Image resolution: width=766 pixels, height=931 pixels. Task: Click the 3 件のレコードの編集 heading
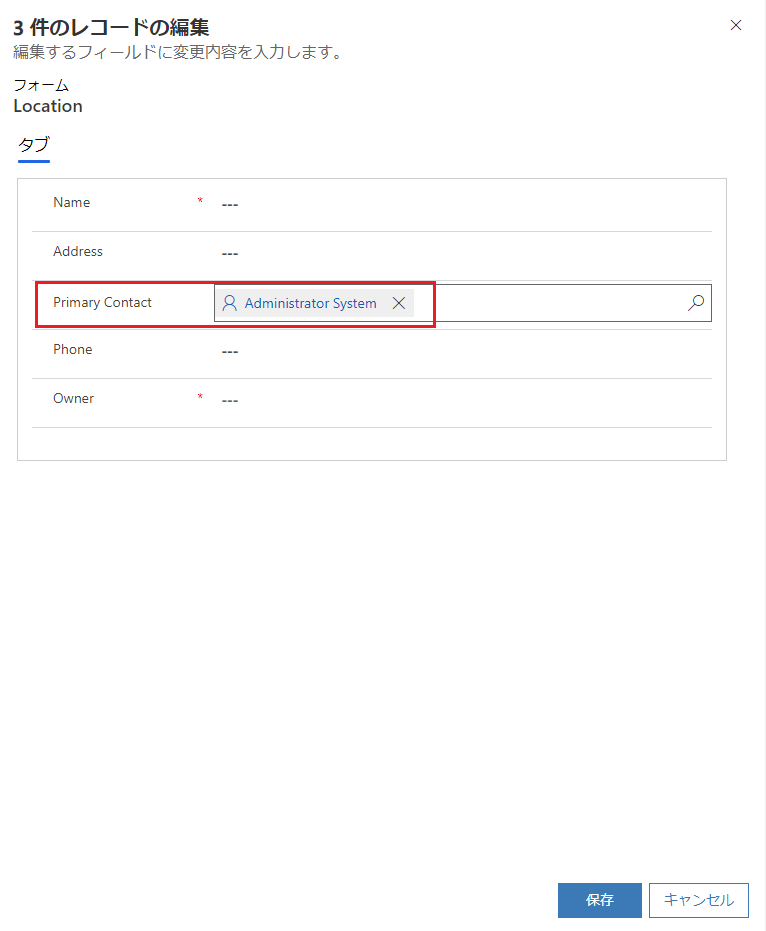click(x=111, y=28)
